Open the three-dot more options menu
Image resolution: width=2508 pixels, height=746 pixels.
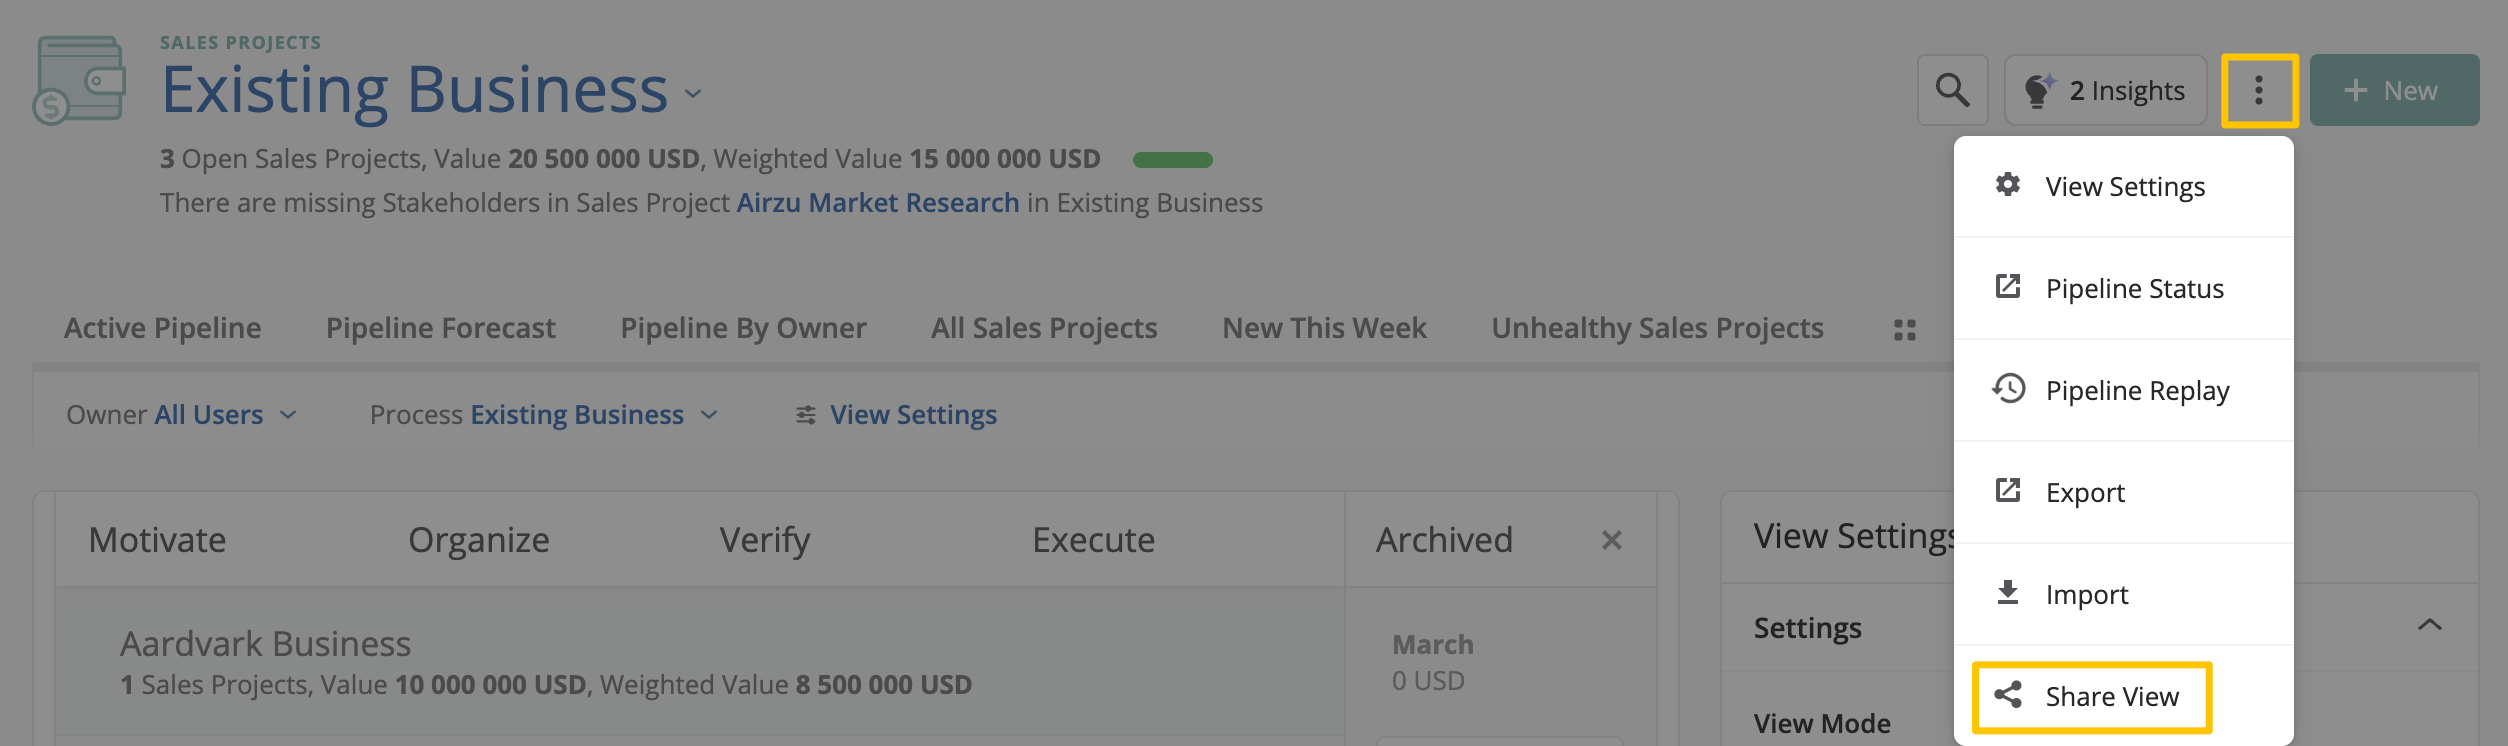click(2259, 90)
